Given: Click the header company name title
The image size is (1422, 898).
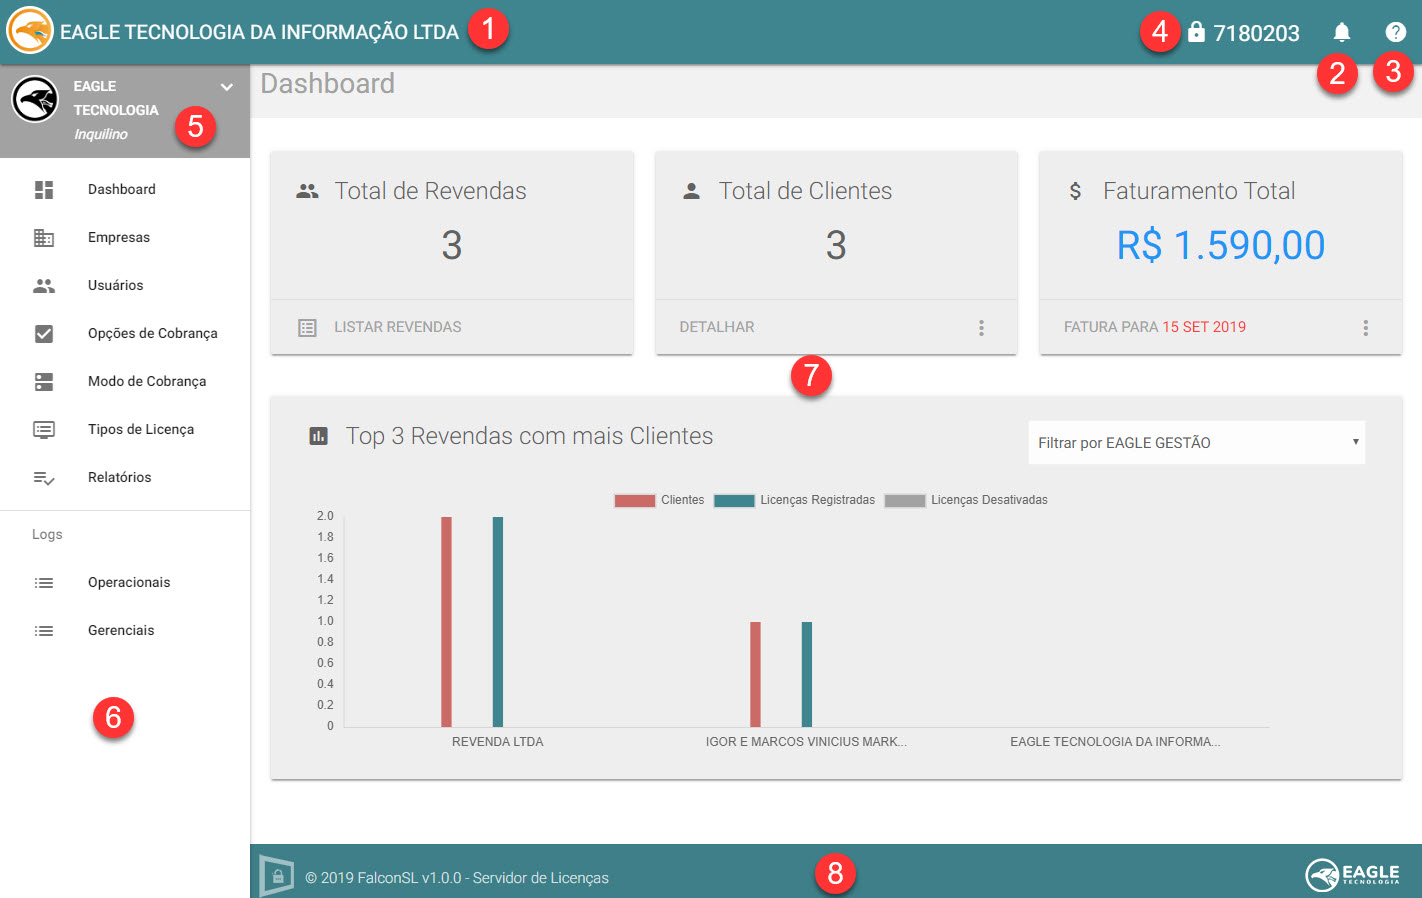Looking at the screenshot, I should pos(259,32).
